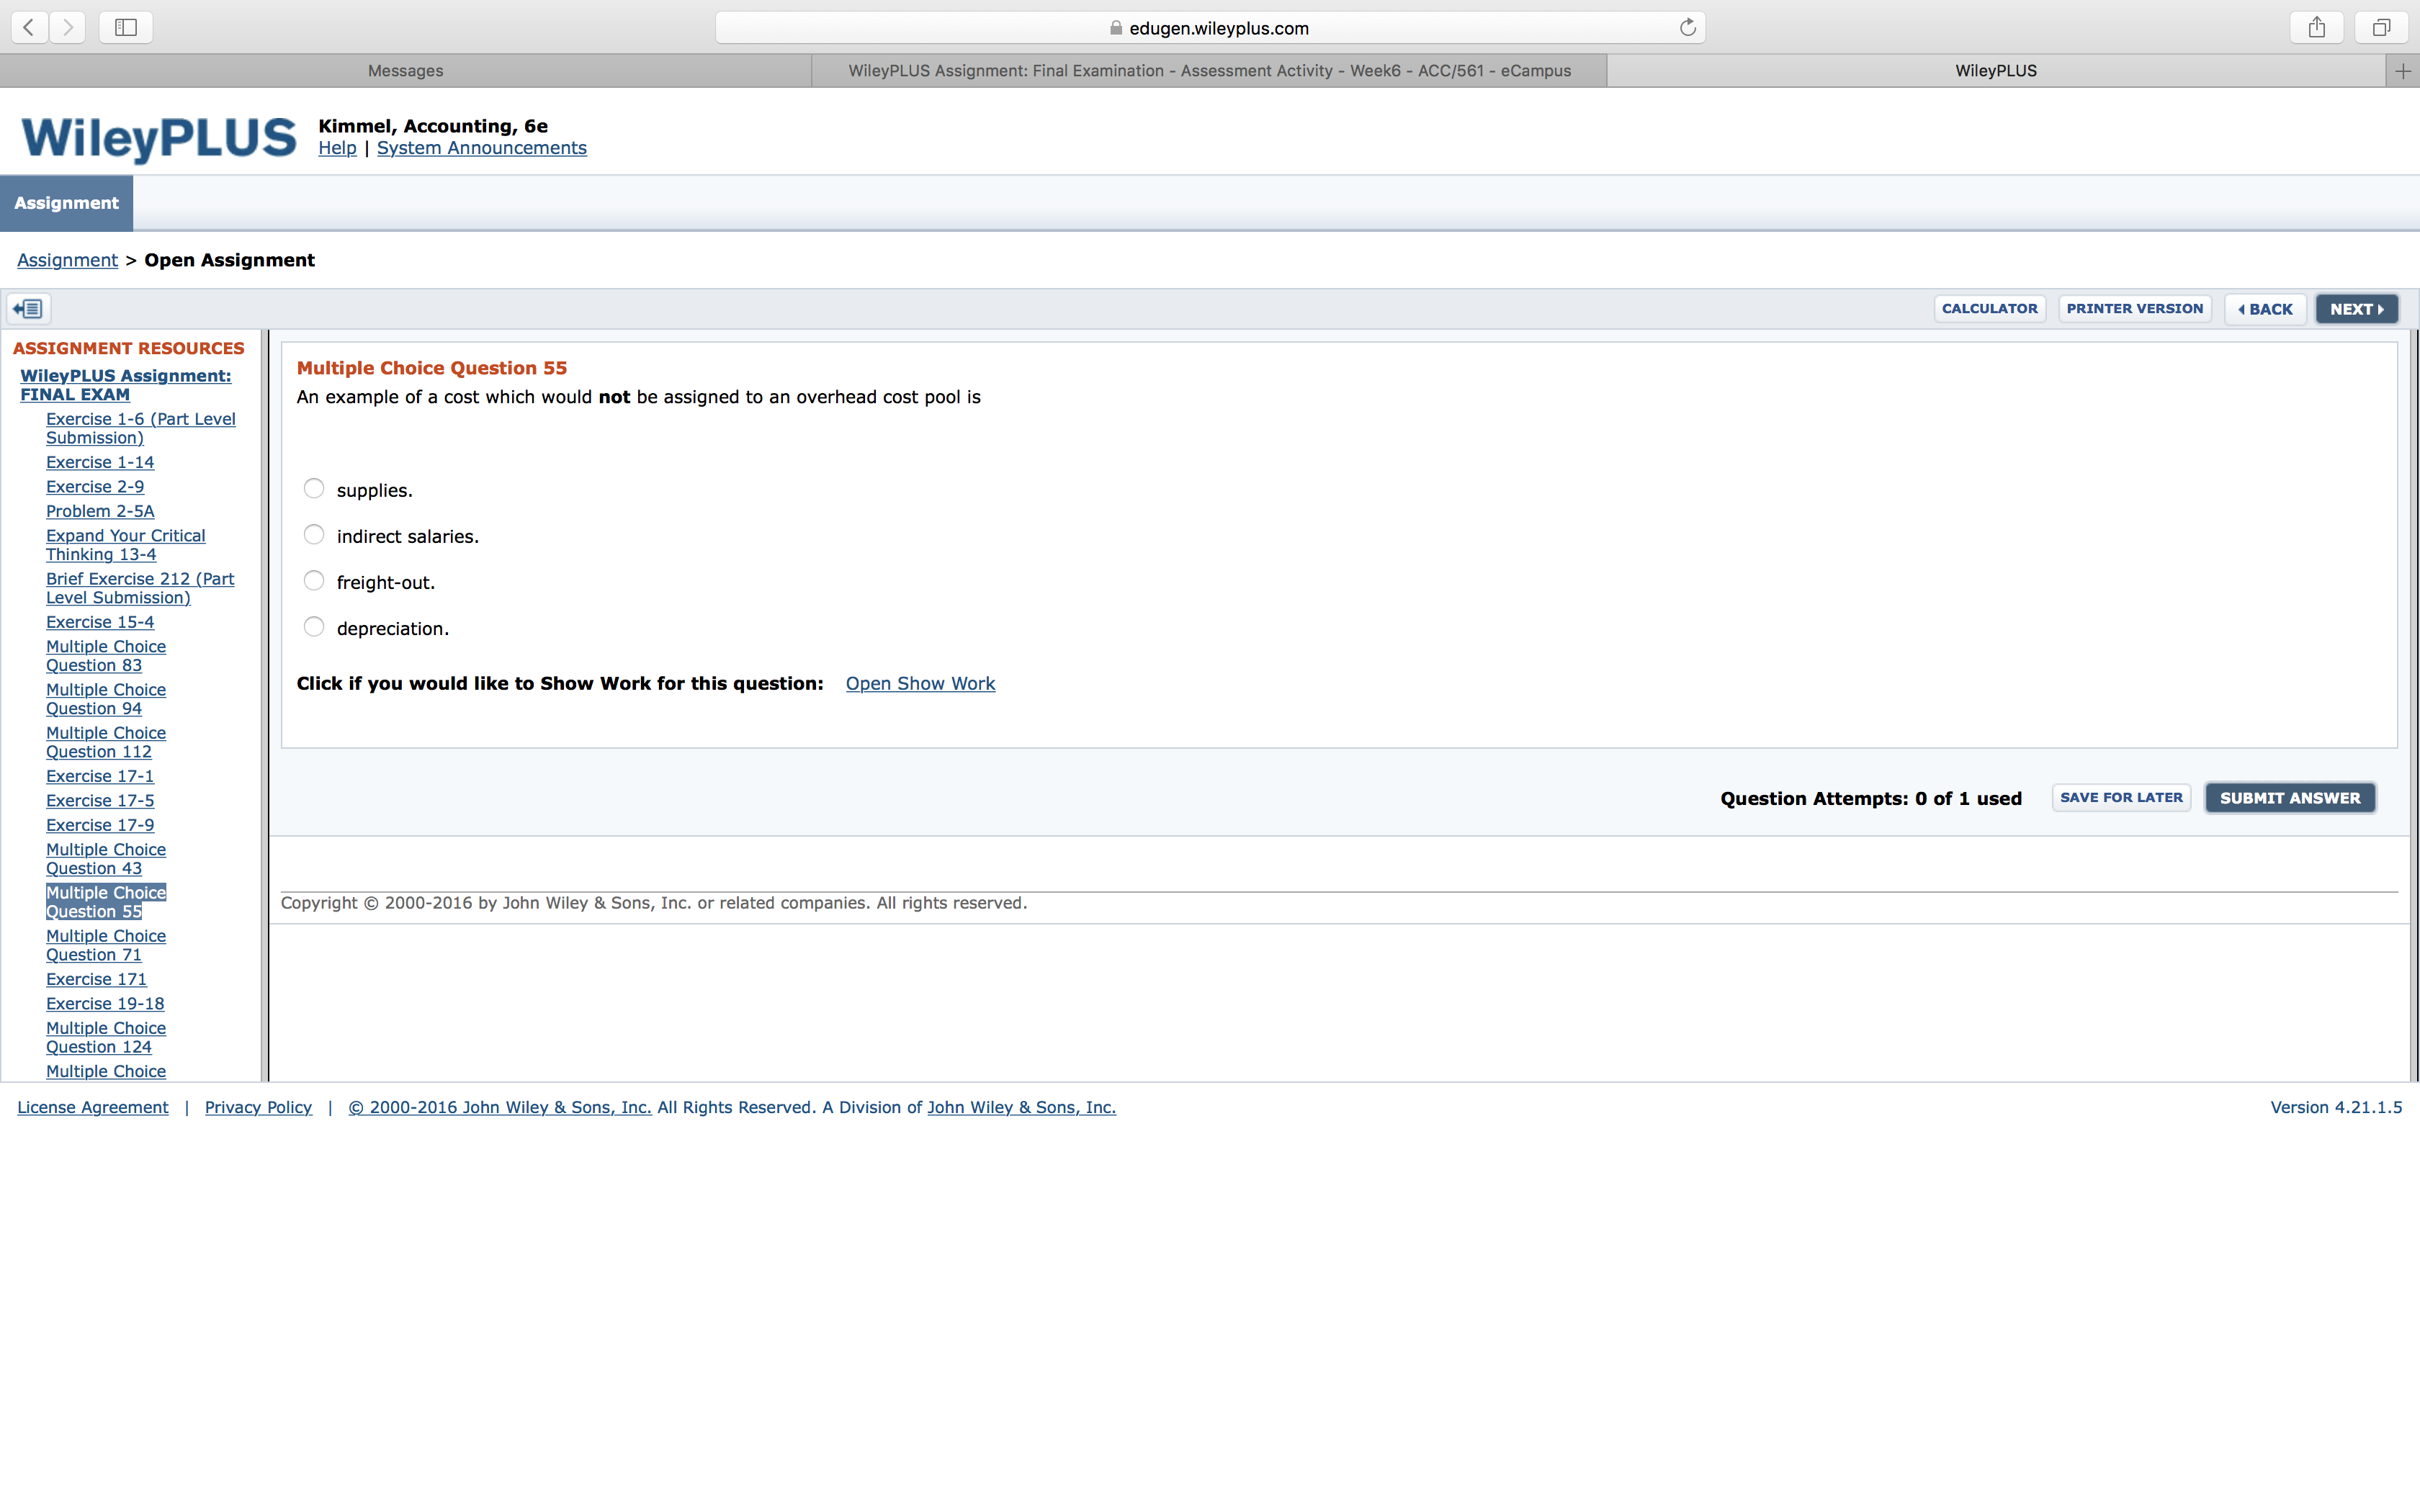The height and width of the screenshot is (1512, 2420).
Task: Go to Exercise 1-14
Action: (100, 462)
